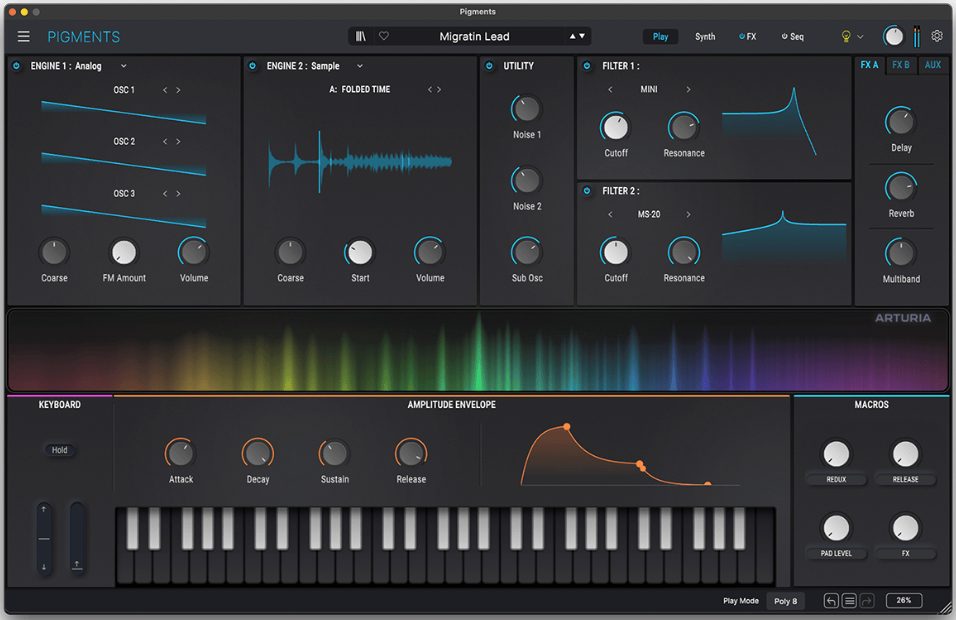956x620 pixels.
Task: Click the amplitude envelope curve display
Action: (631, 454)
